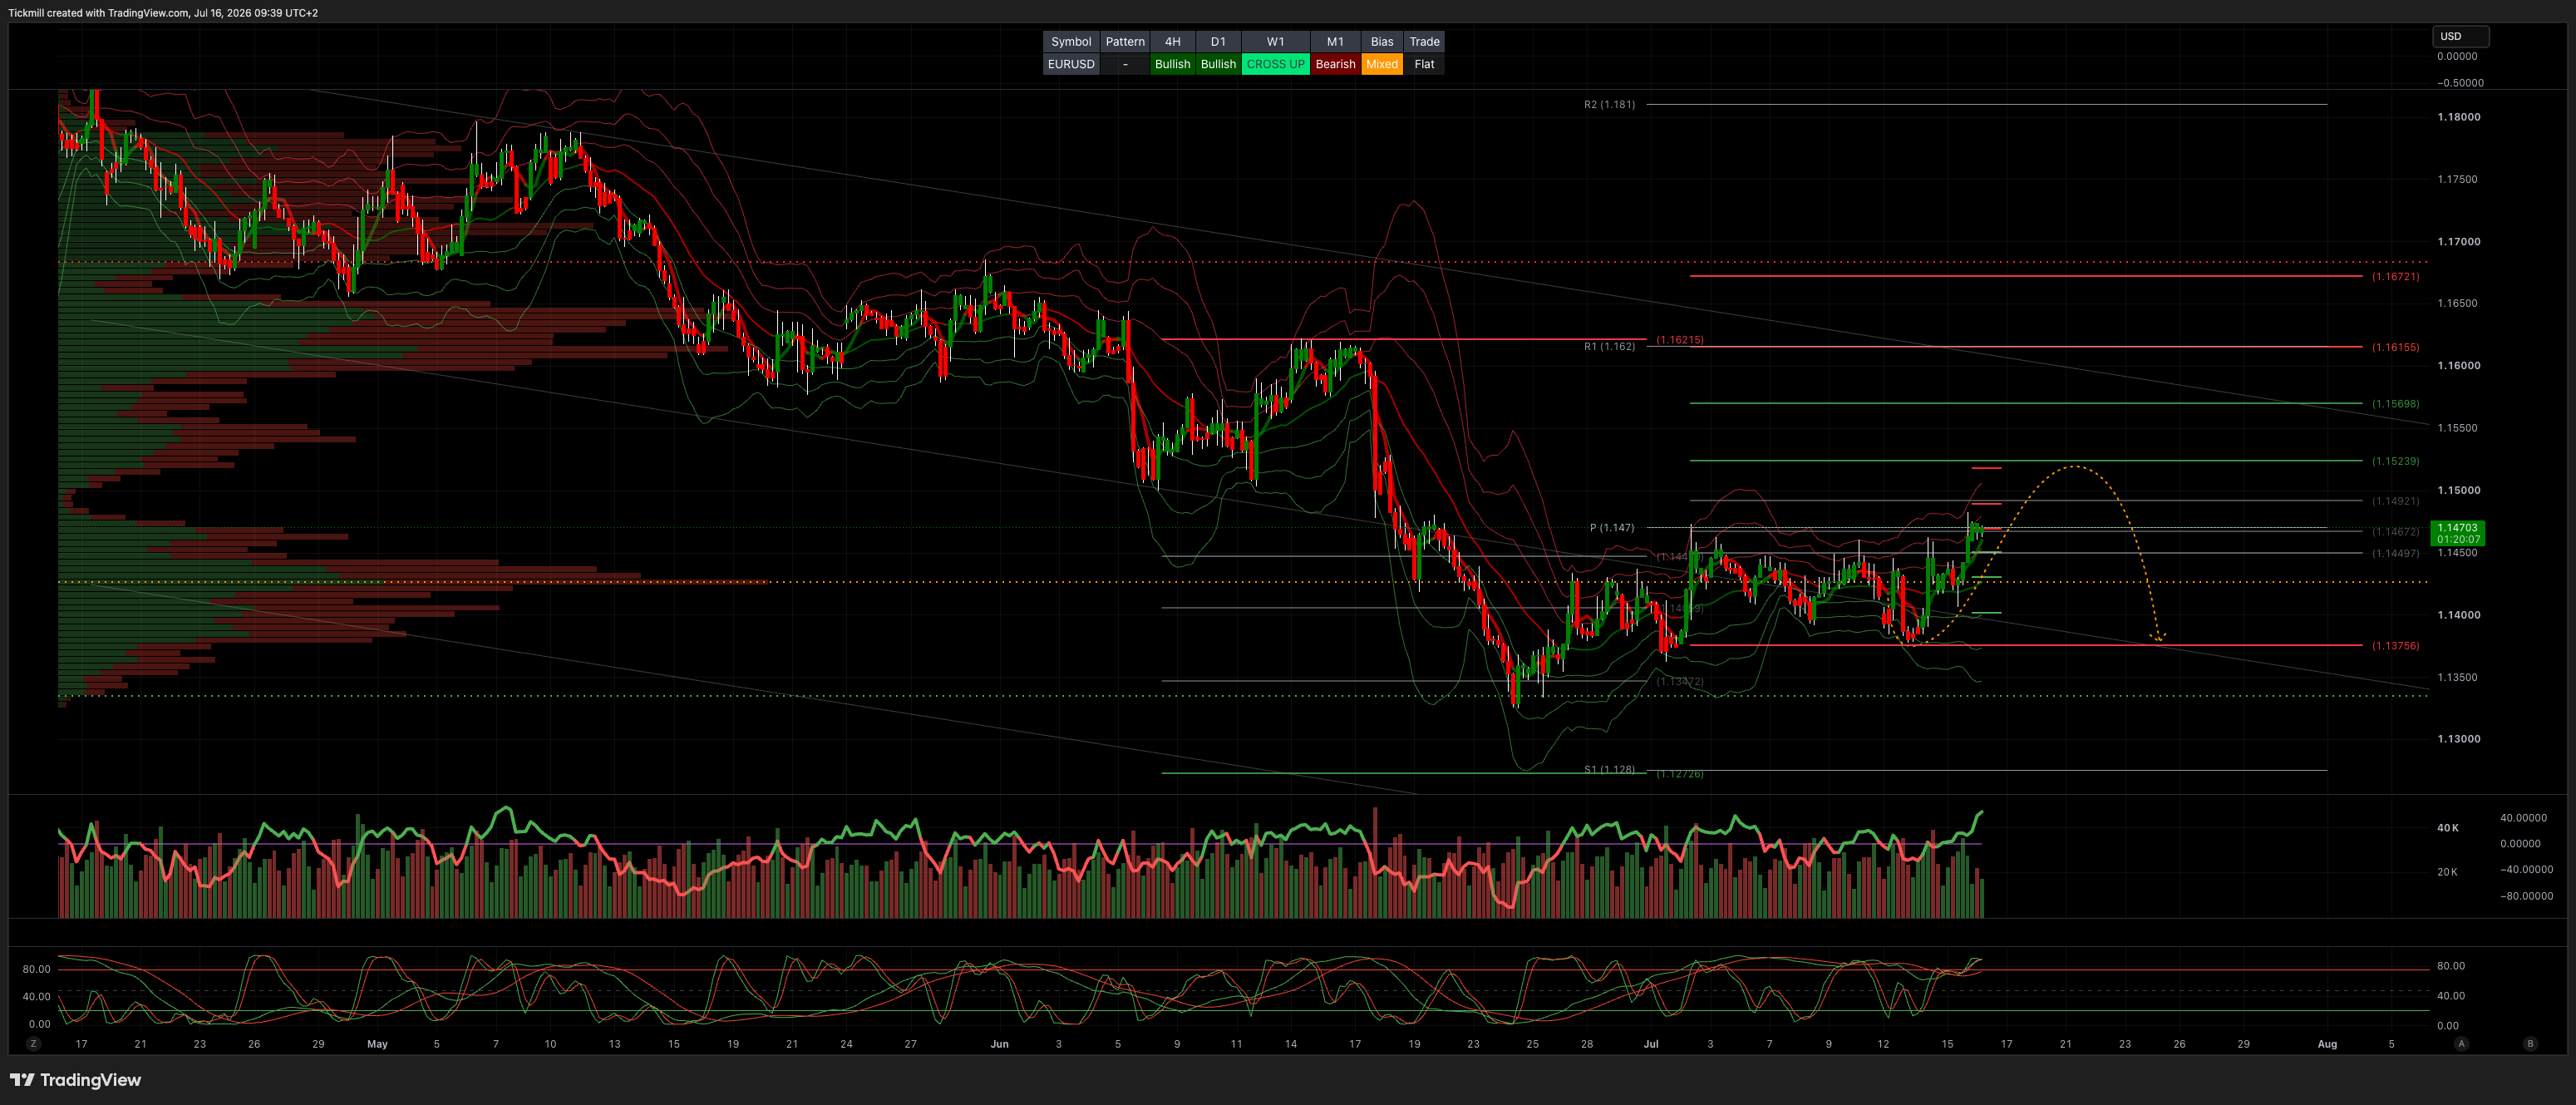Click the D1 column header

coord(1218,42)
